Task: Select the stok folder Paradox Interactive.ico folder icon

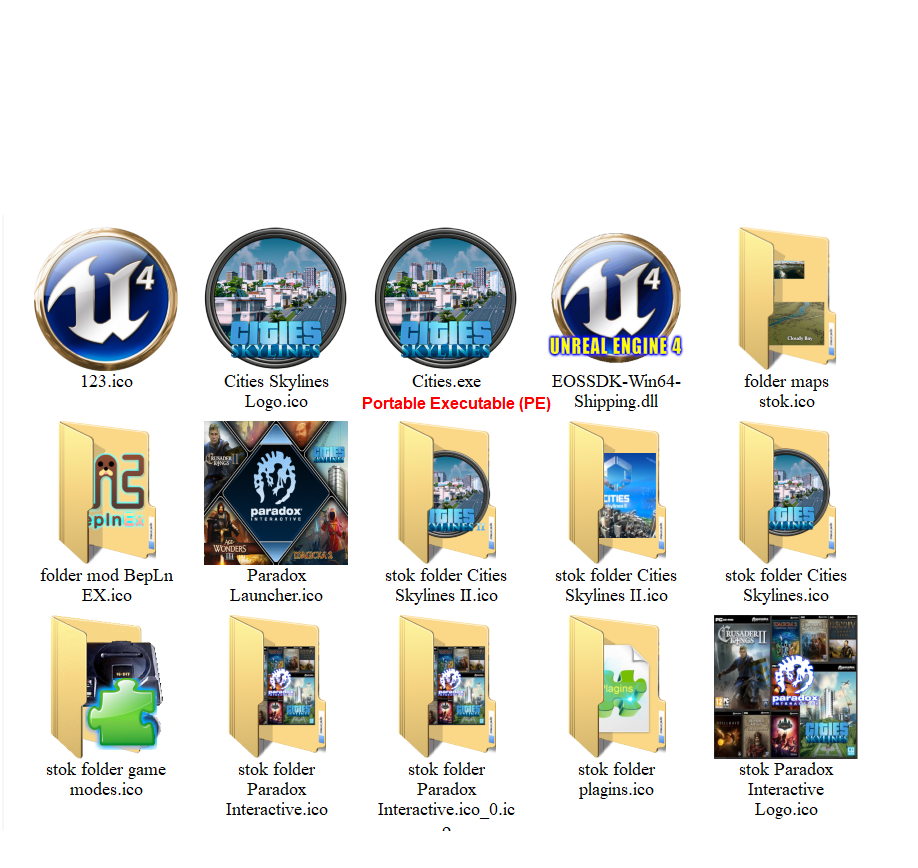Action: (x=276, y=686)
